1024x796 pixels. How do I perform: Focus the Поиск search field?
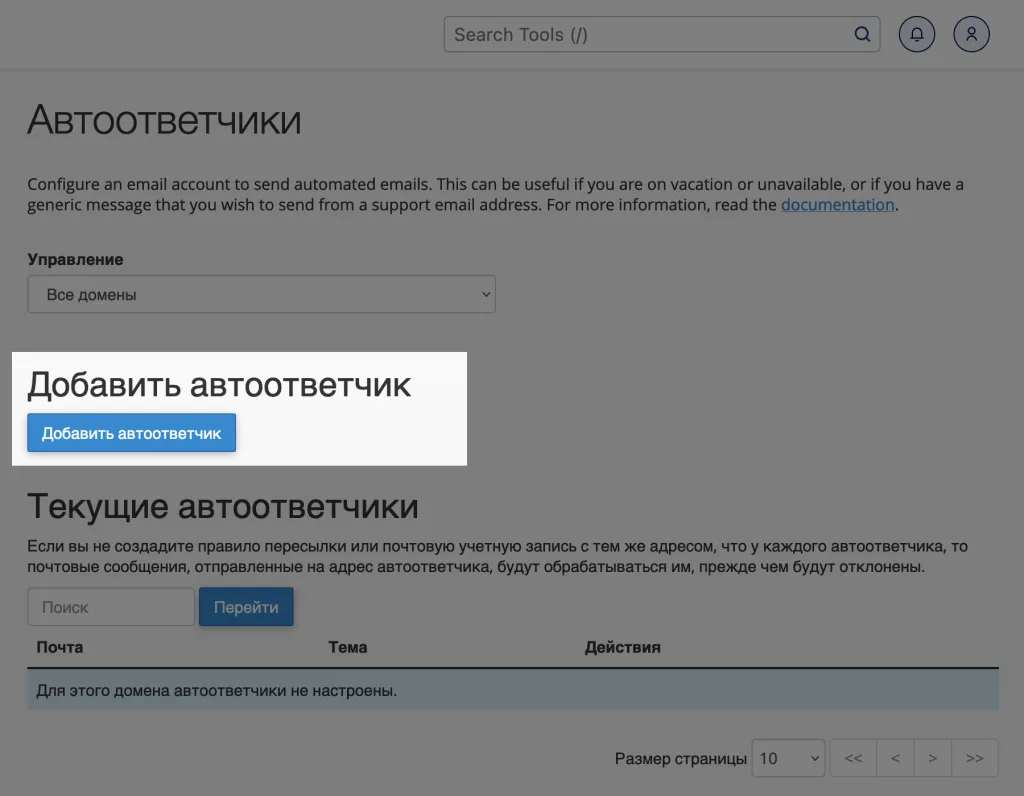tap(111, 607)
